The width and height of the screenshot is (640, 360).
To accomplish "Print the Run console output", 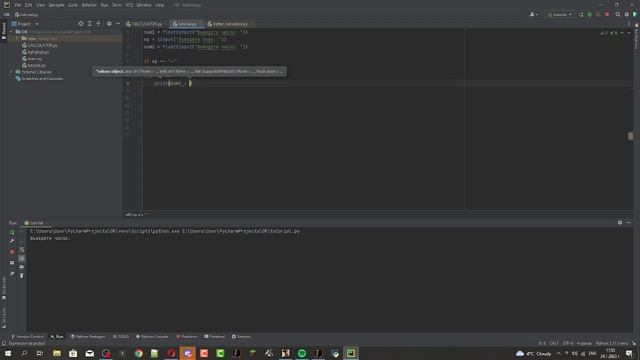I will pyautogui.click(x=22, y=267).
